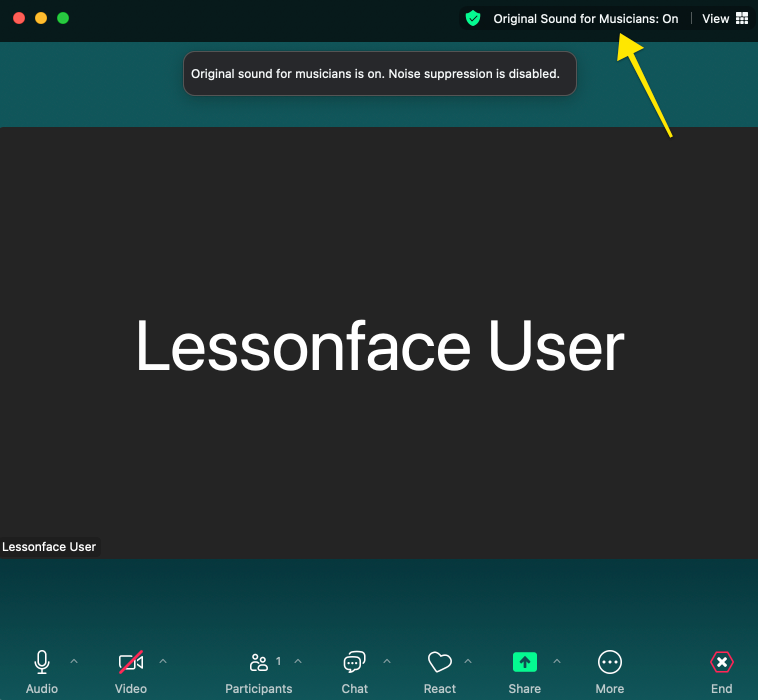The height and width of the screenshot is (700, 758).
Task: Expand the caret next to React
Action: point(468,661)
